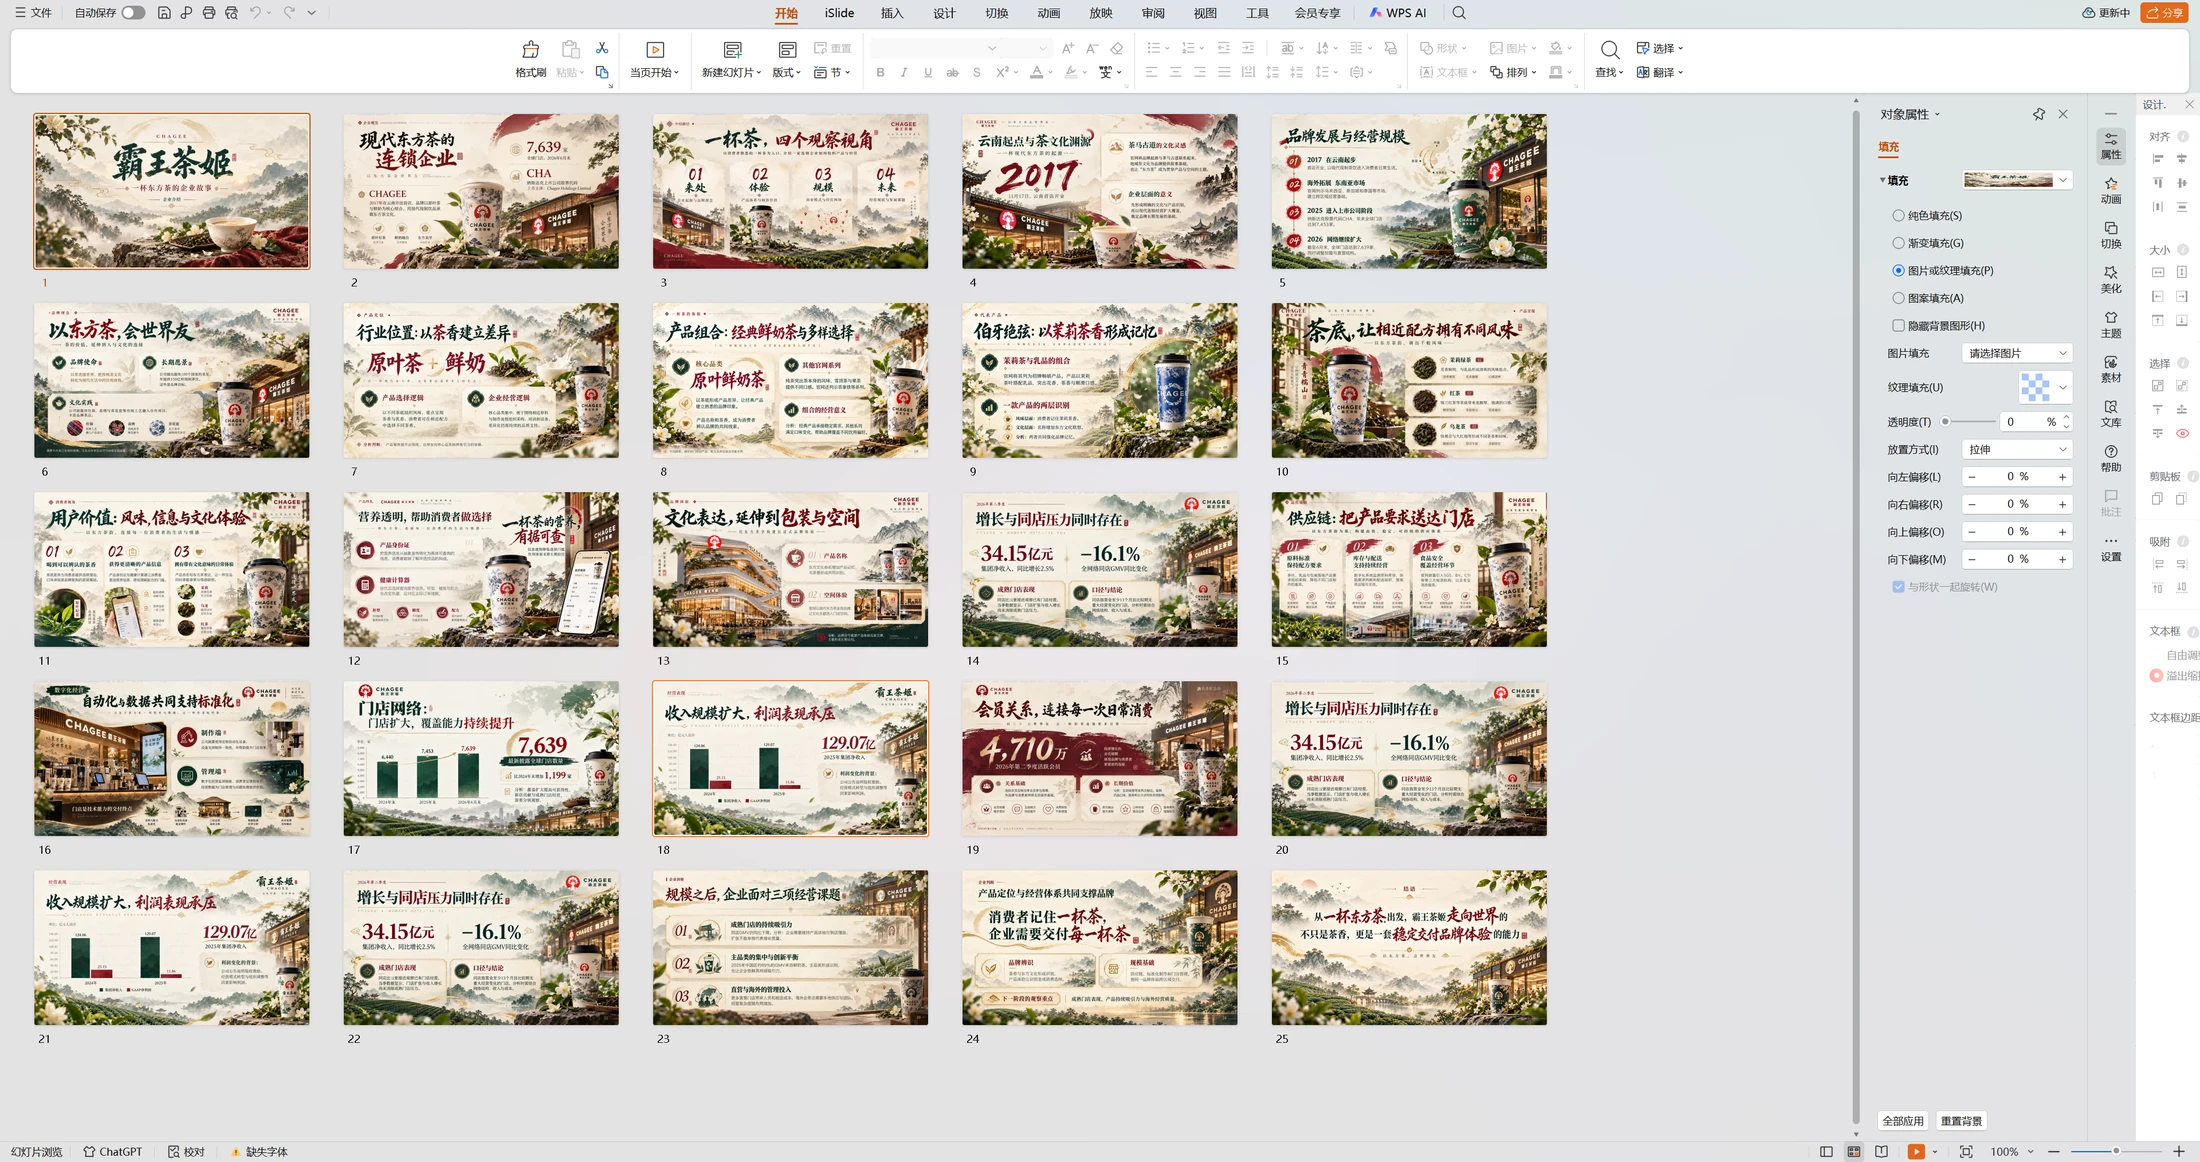Open the 视图 ribbon tab
2200x1162 pixels.
click(x=1205, y=13)
